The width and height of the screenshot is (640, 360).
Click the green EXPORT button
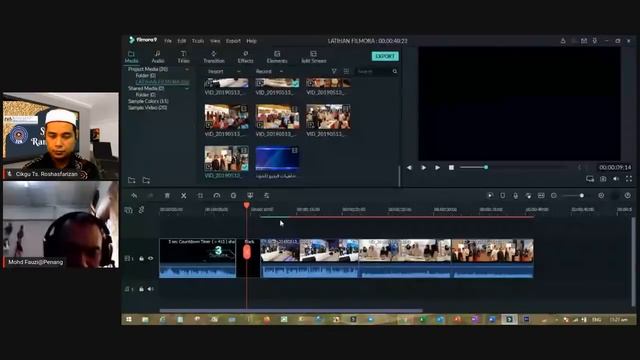point(385,56)
